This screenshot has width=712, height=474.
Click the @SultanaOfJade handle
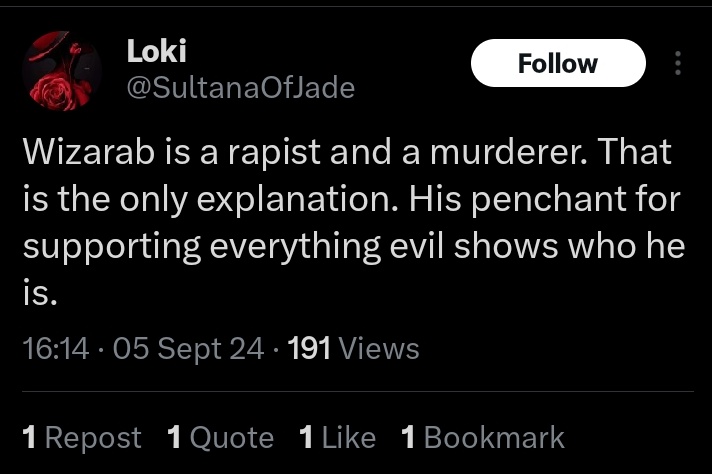tap(240, 88)
